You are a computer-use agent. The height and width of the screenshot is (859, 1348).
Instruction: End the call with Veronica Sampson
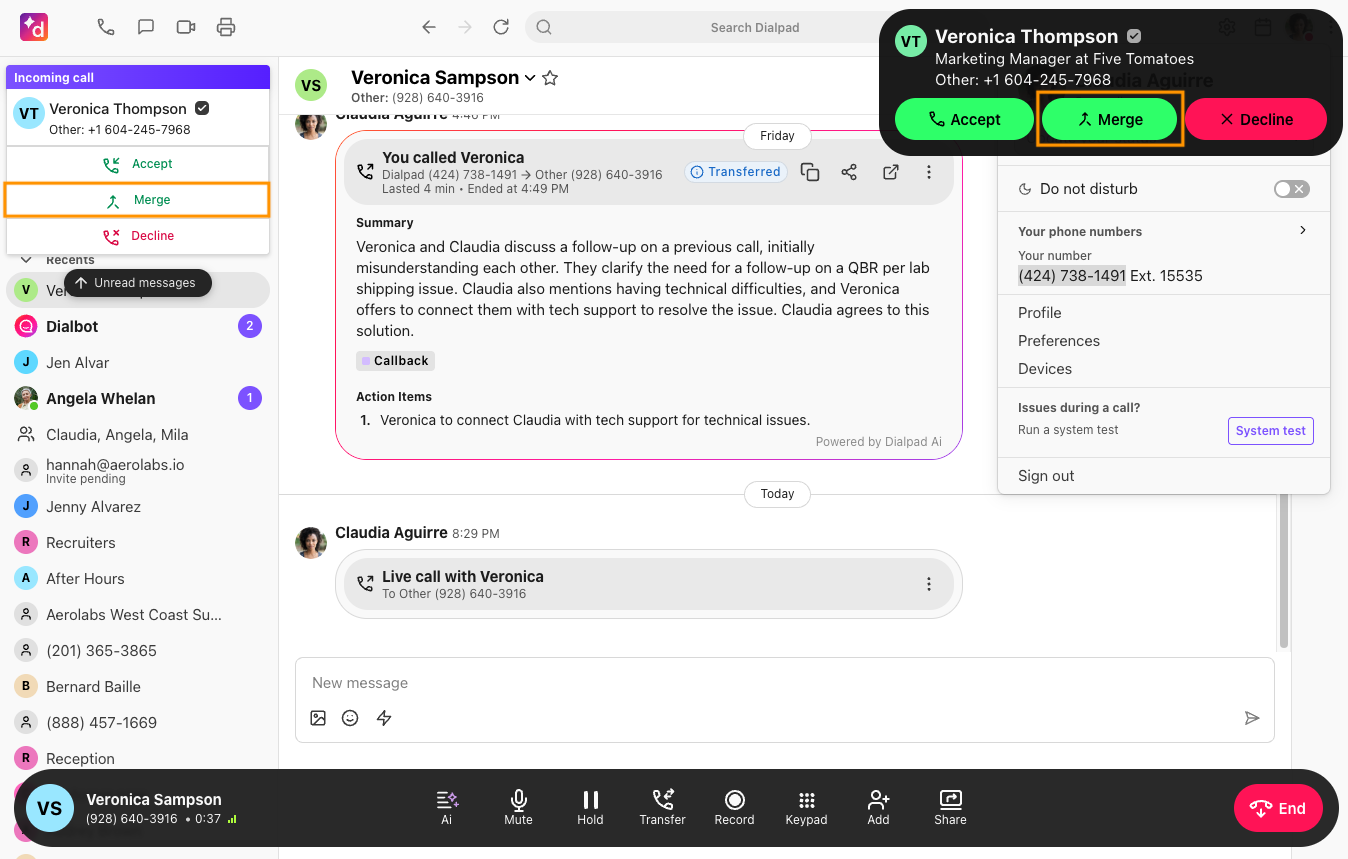pyautogui.click(x=1278, y=808)
